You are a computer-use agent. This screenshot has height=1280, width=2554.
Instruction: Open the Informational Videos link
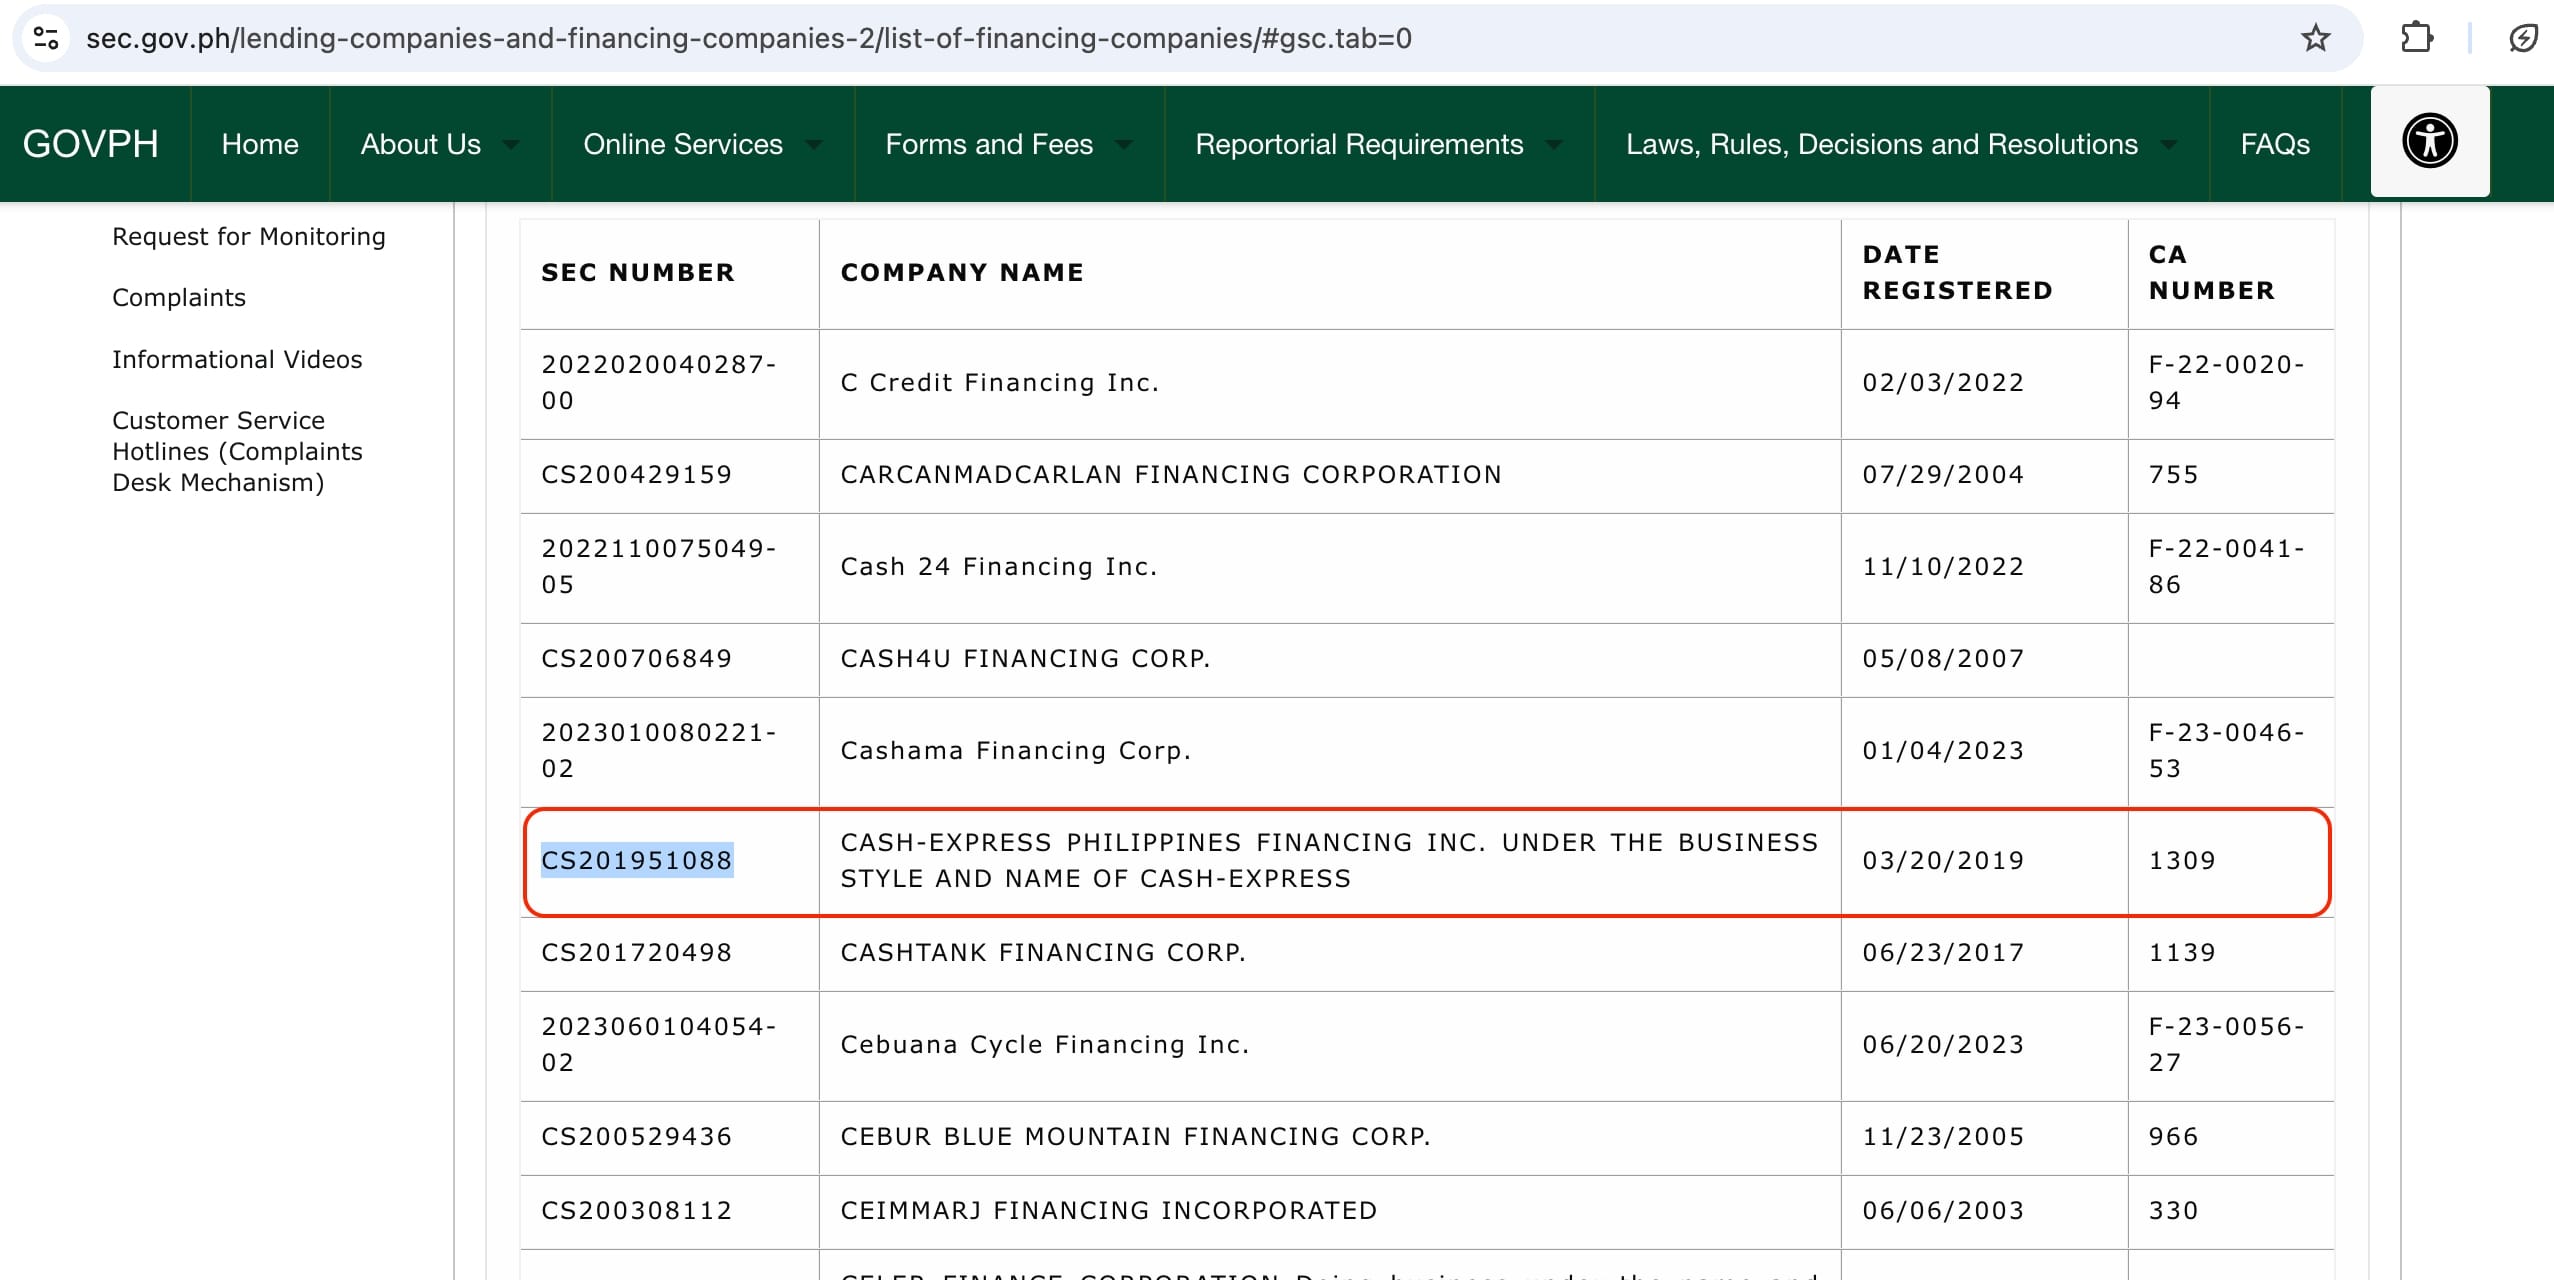click(x=237, y=359)
